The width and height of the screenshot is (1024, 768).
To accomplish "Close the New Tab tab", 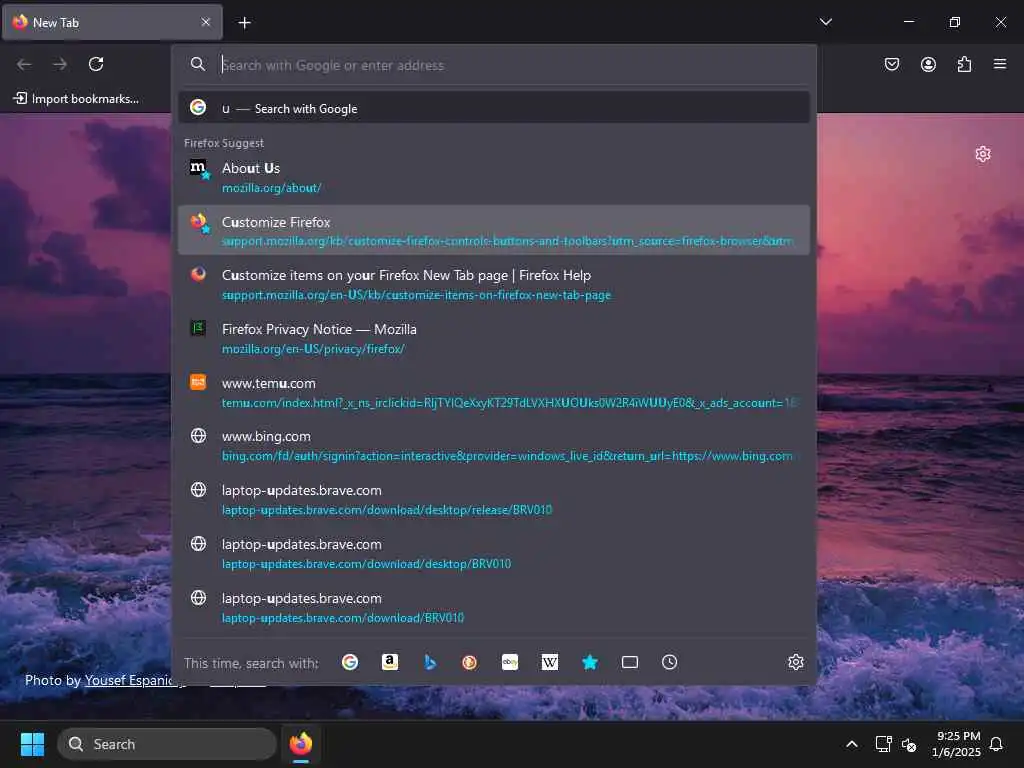I will 206,22.
